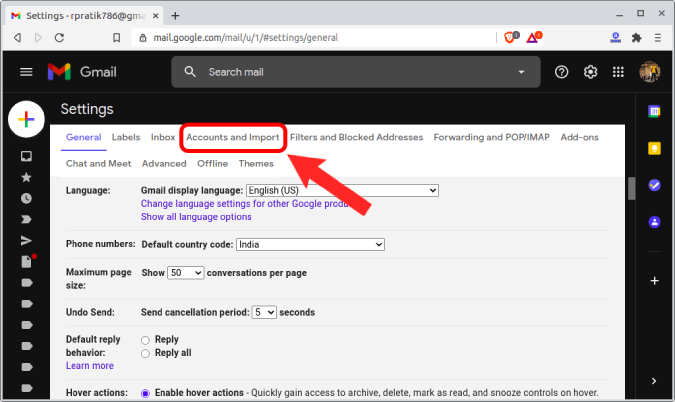Open Snoozed clock icon in sidebar
This screenshot has width=675, height=402.
coord(26,198)
